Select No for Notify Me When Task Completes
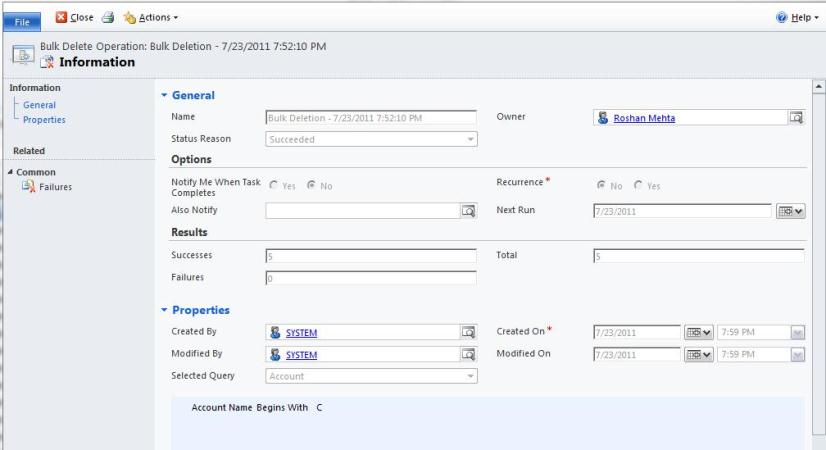This screenshot has width=826, height=450. [311, 186]
